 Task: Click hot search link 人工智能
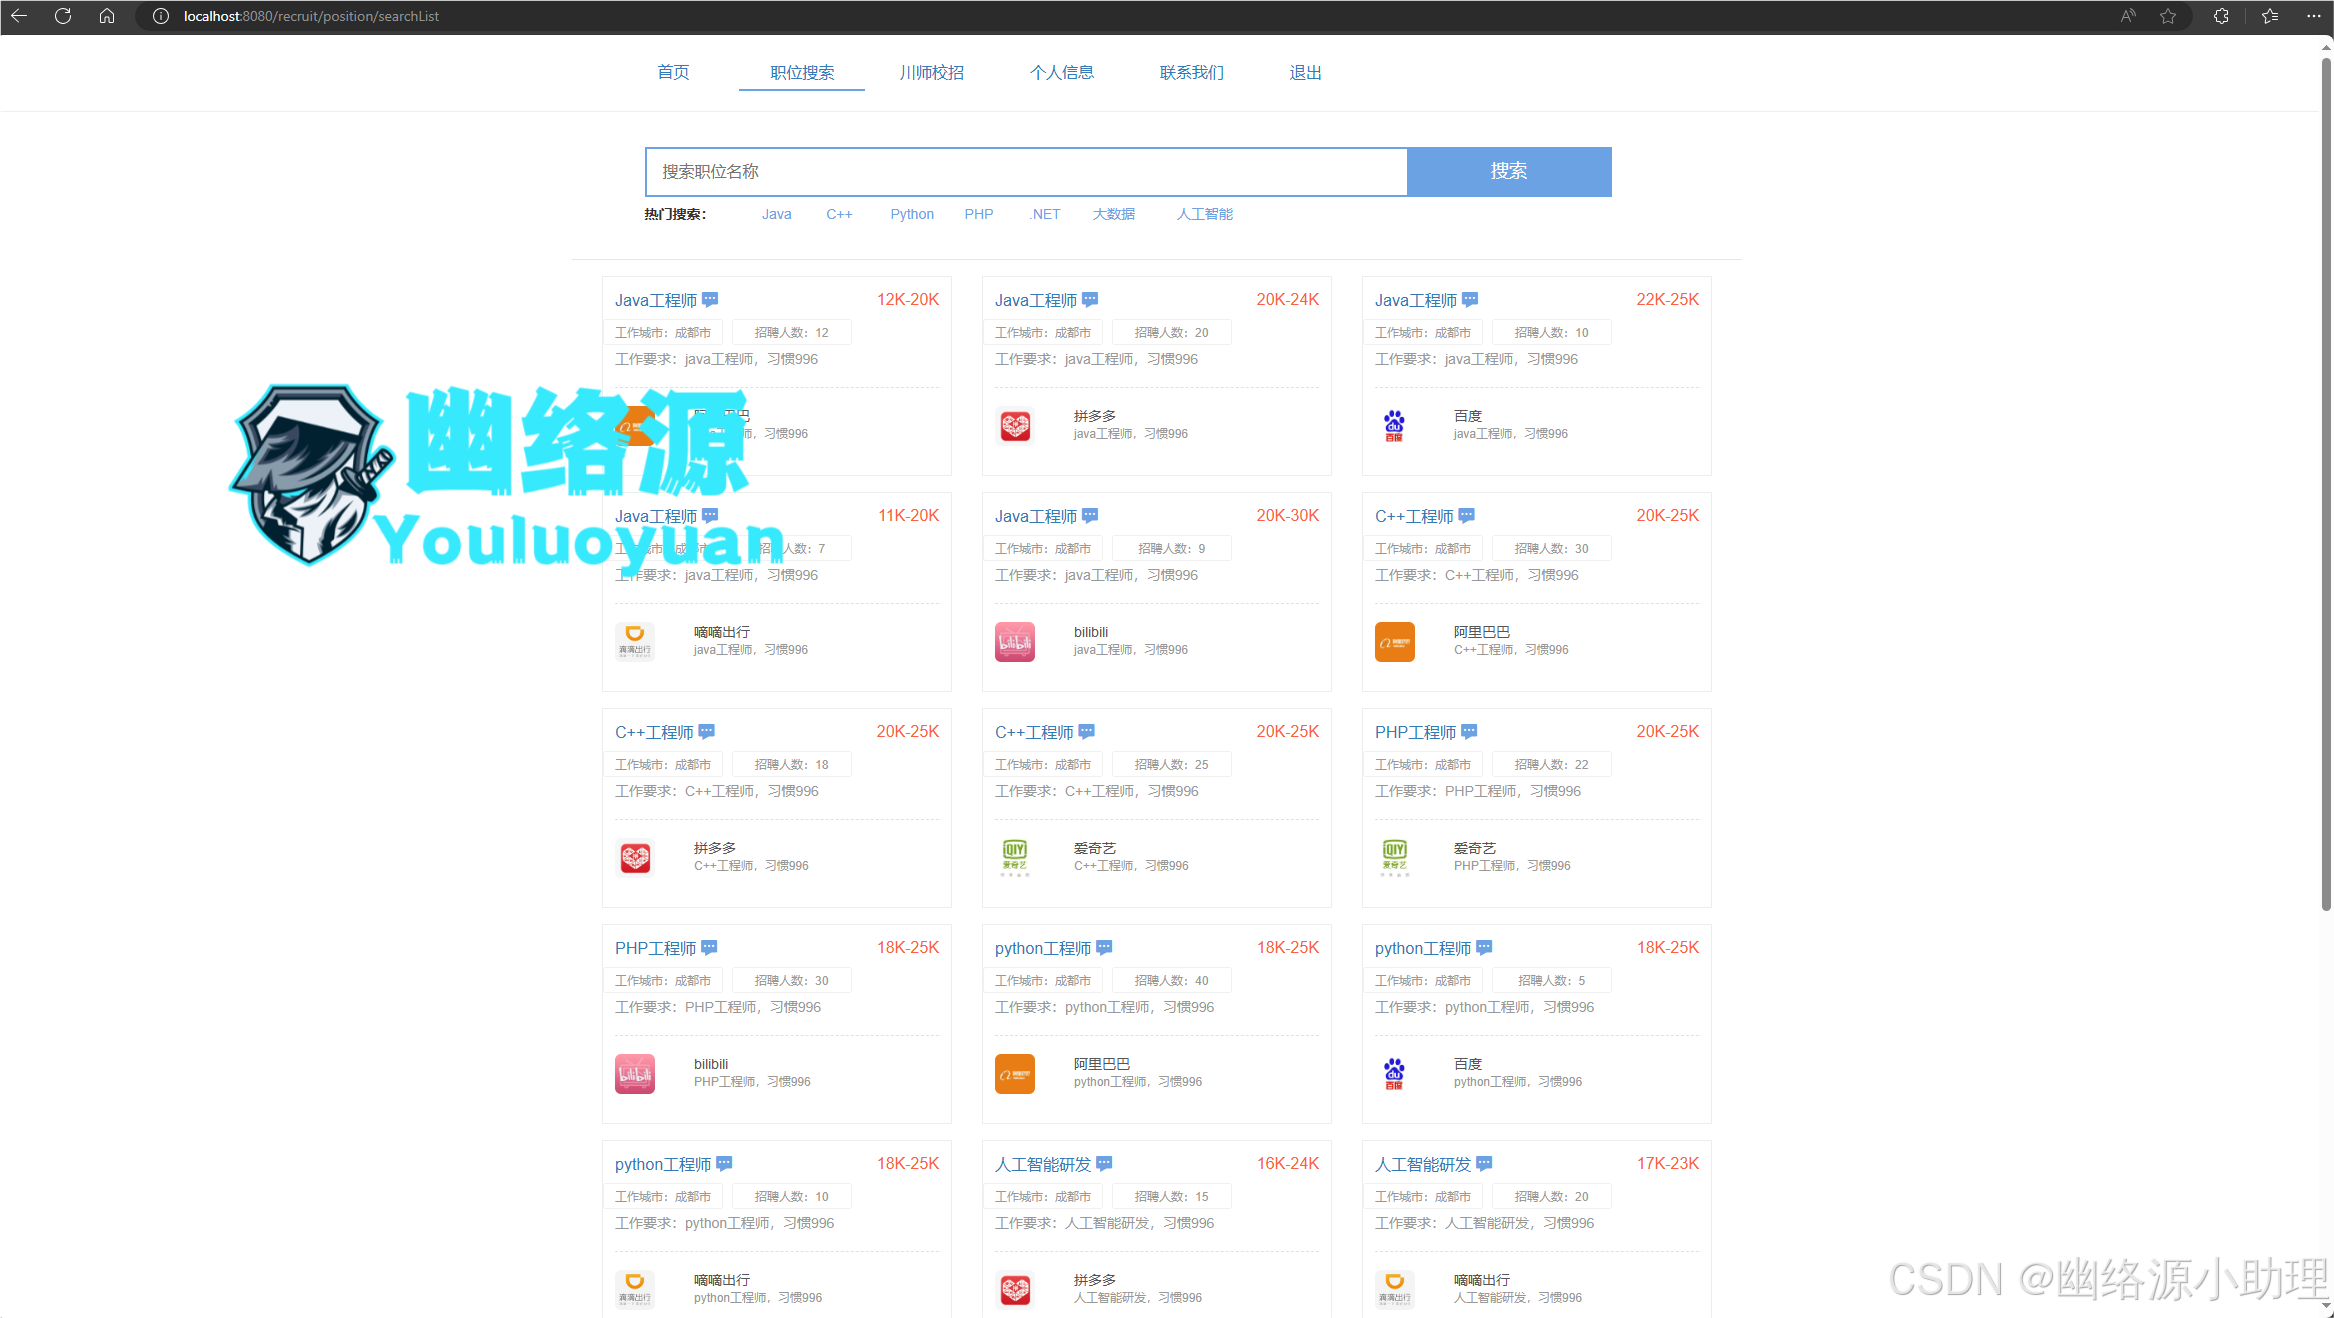click(1205, 214)
